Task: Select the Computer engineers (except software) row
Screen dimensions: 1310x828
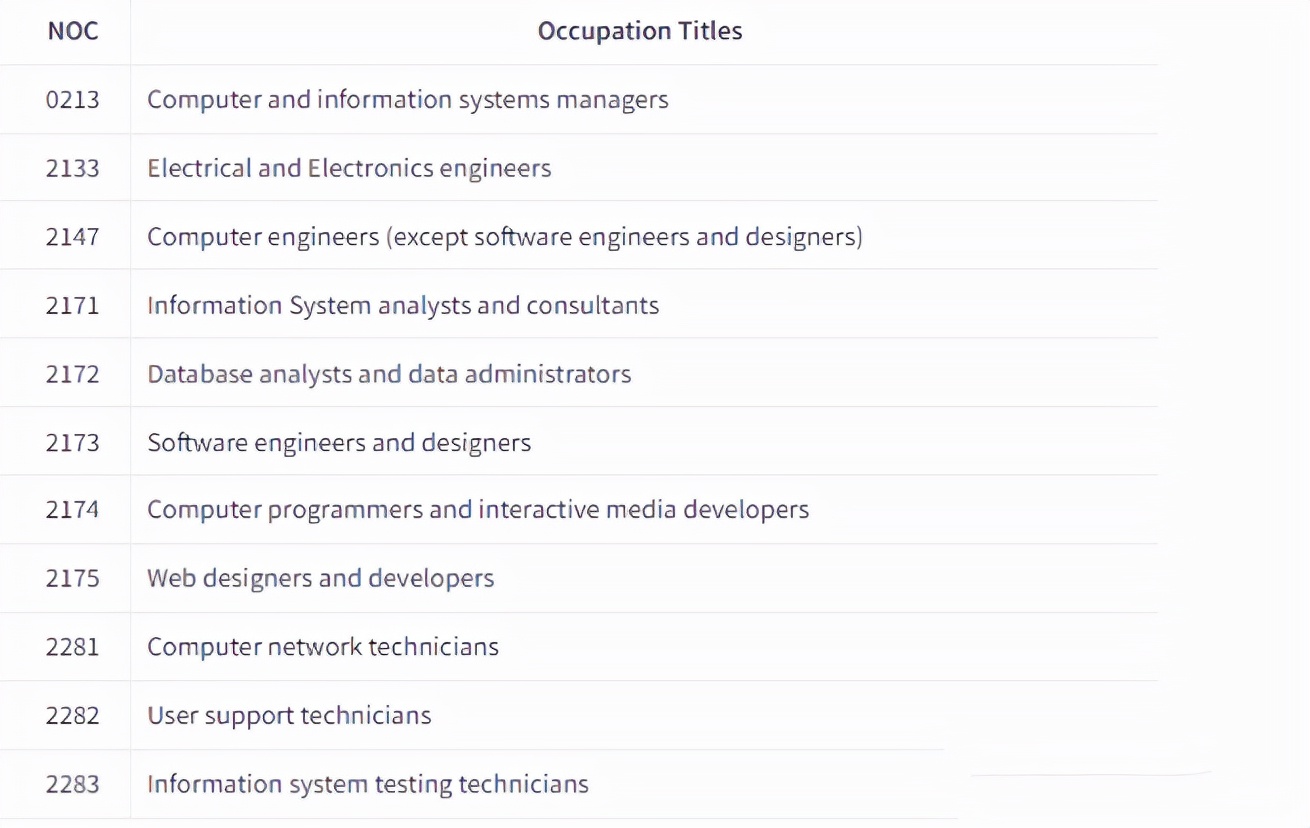Action: tap(504, 237)
